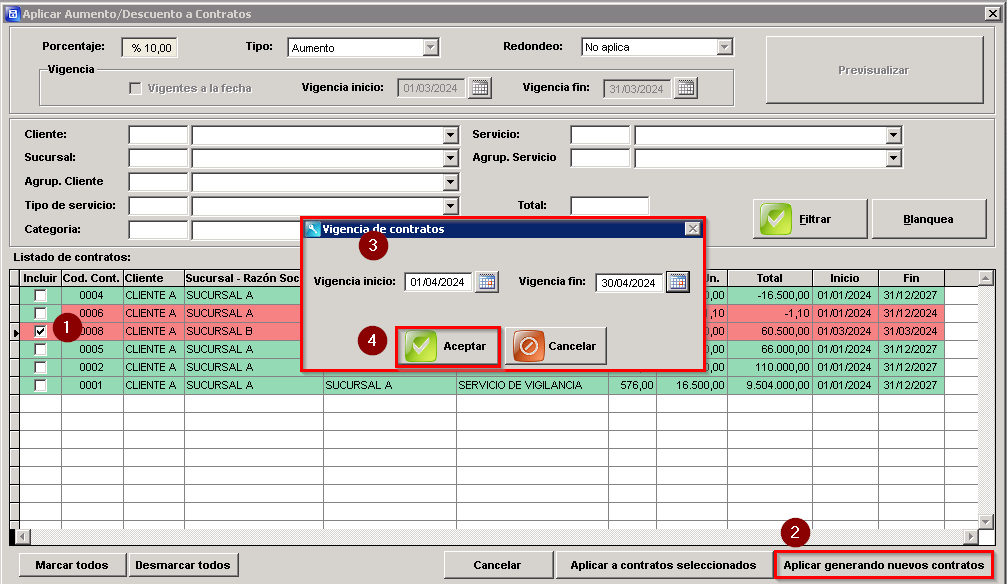Check Incluir for contract 0002
The image size is (1007, 584).
tap(40, 367)
